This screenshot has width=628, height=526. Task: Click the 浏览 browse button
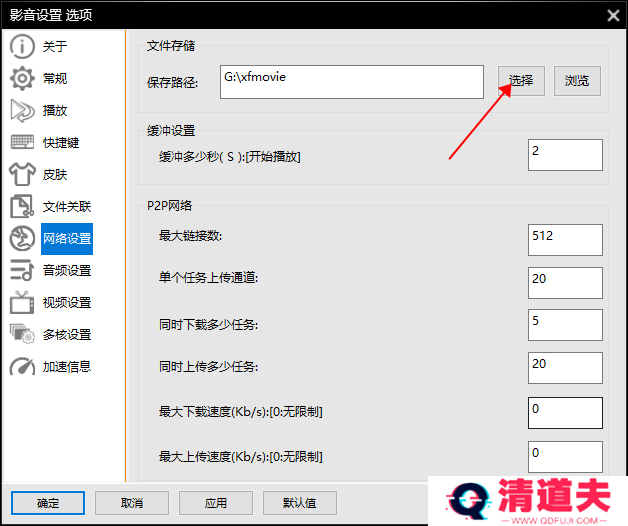pyautogui.click(x=577, y=81)
